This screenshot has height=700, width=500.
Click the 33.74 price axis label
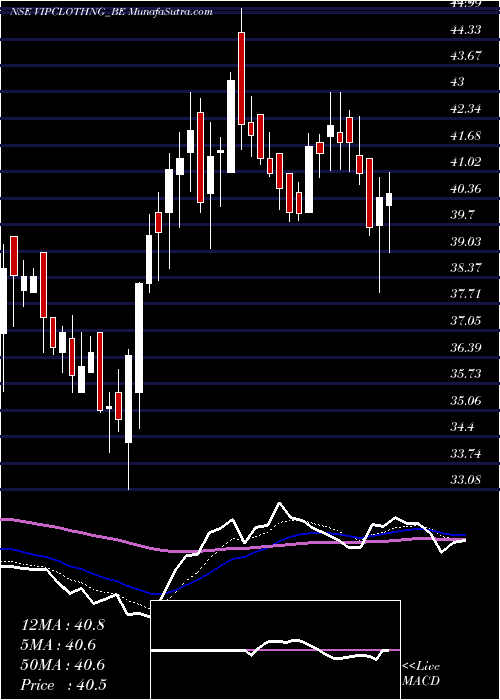[x=465, y=454]
